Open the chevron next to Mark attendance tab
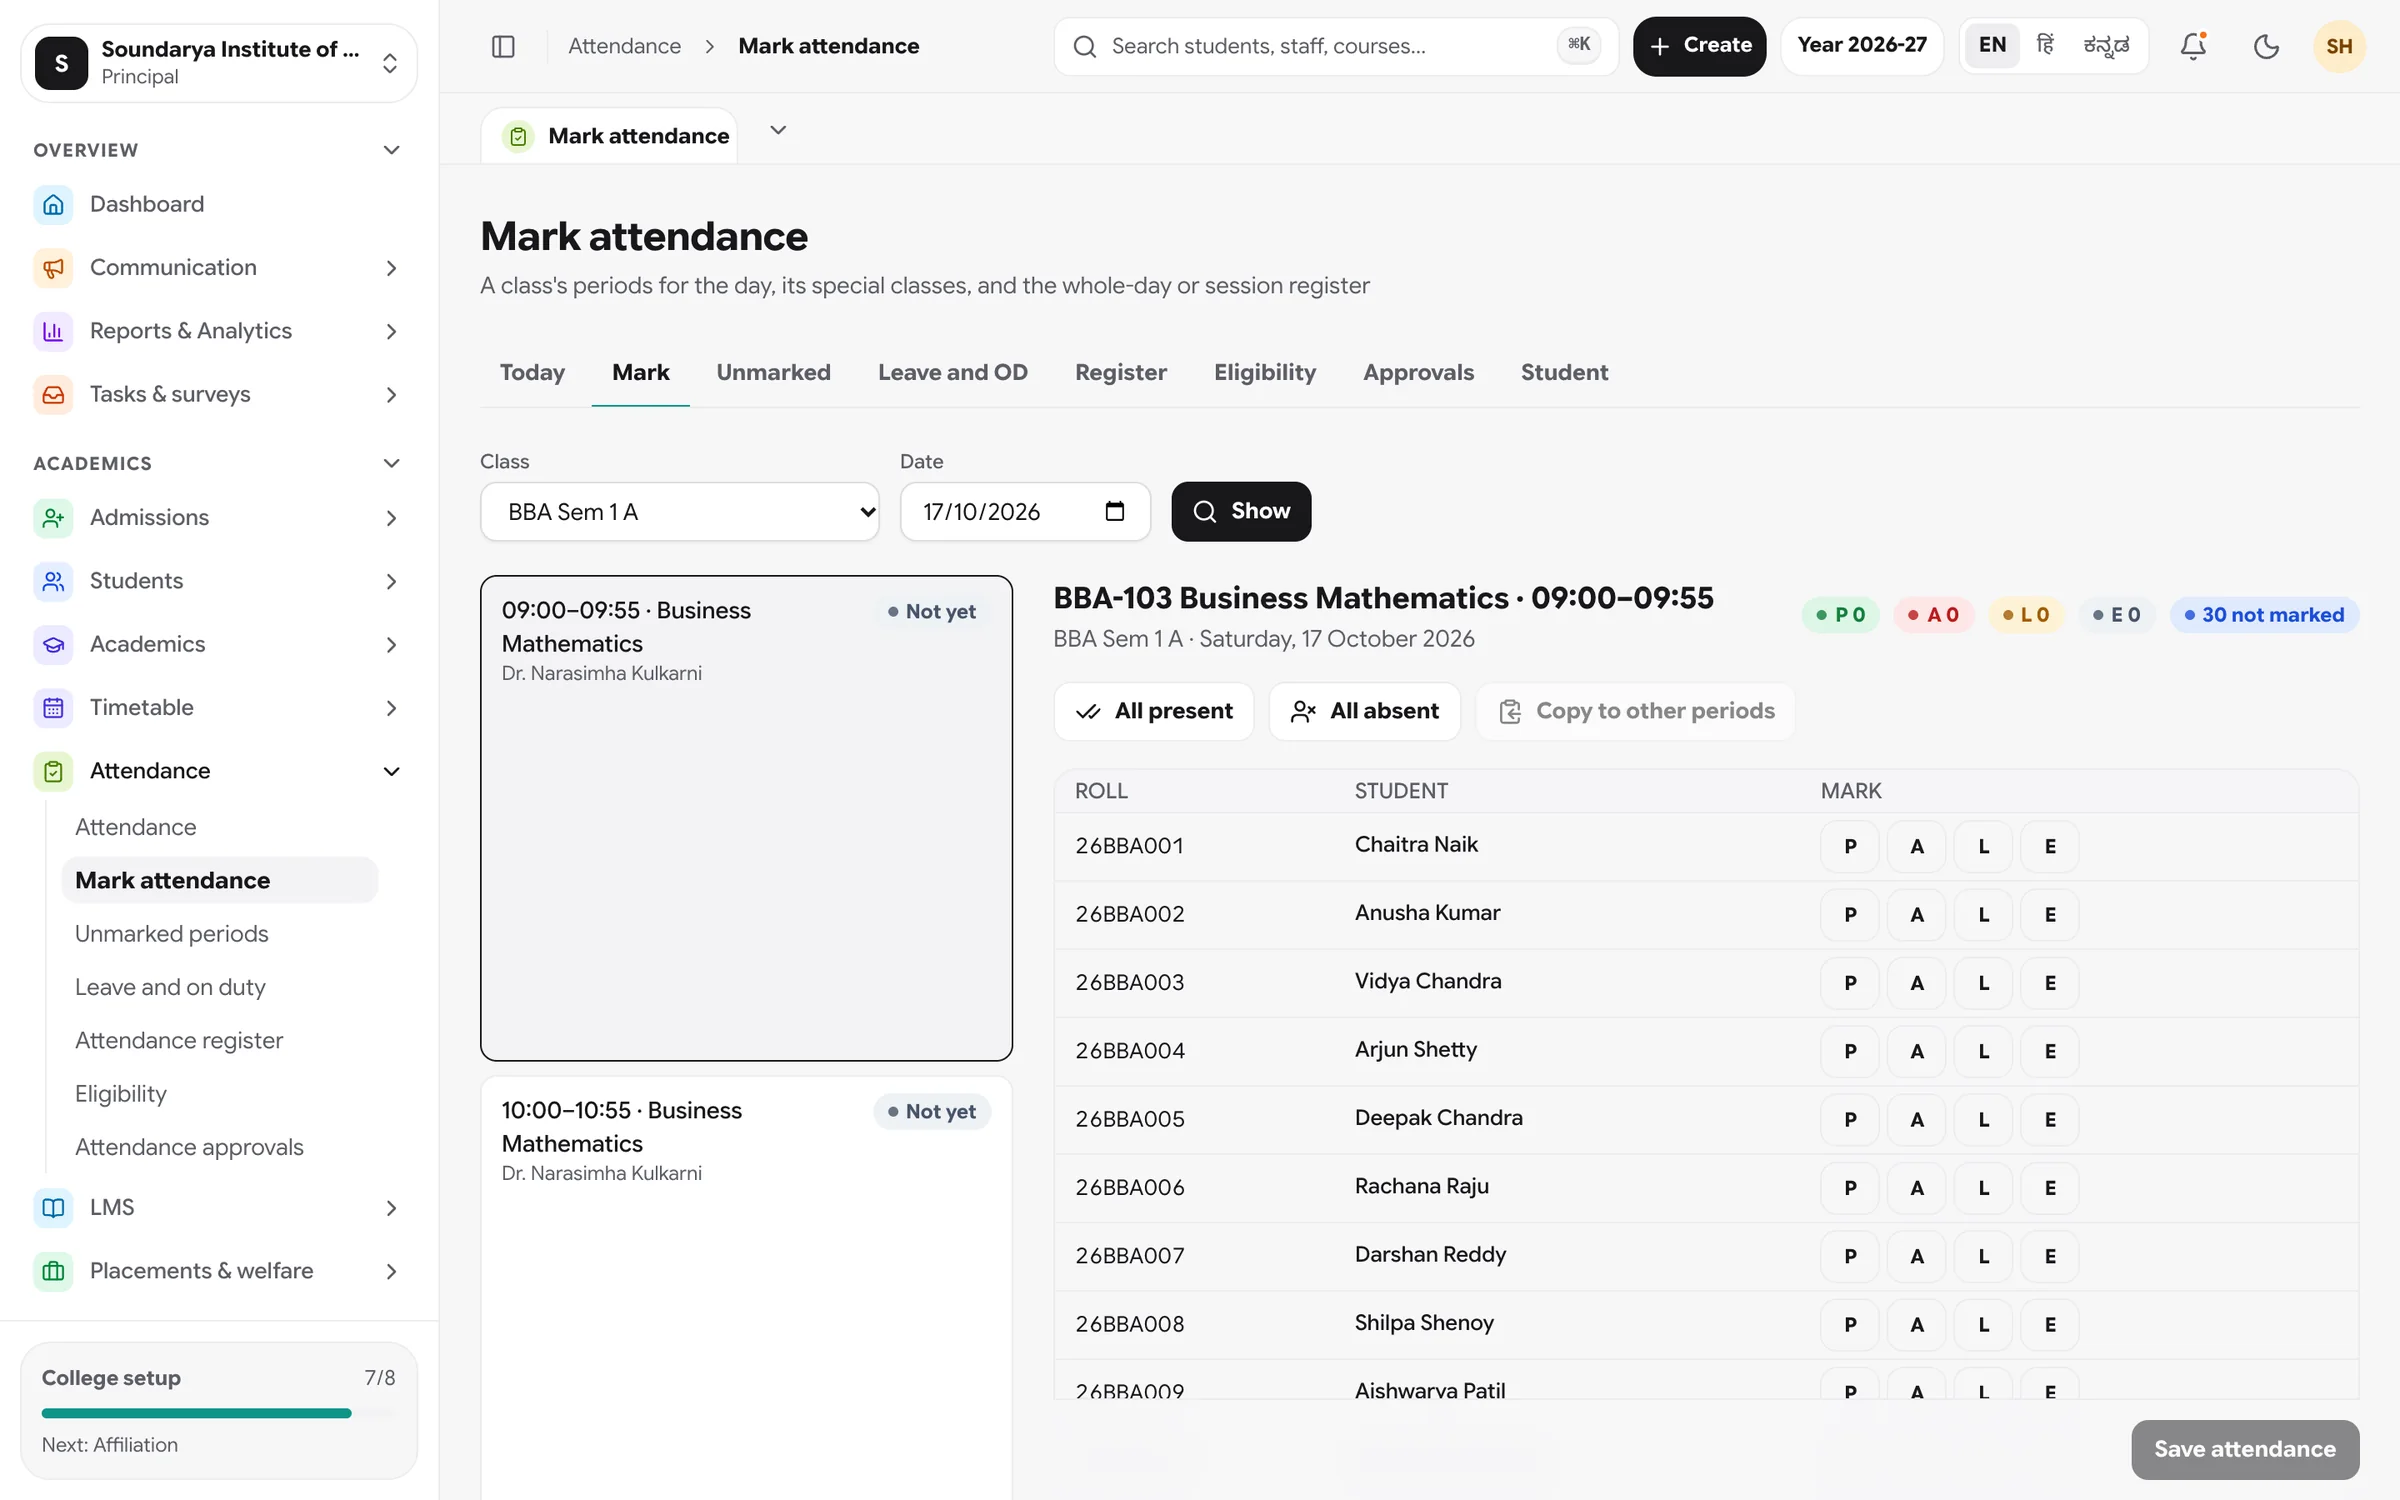This screenshot has width=2400, height=1500. [778, 130]
